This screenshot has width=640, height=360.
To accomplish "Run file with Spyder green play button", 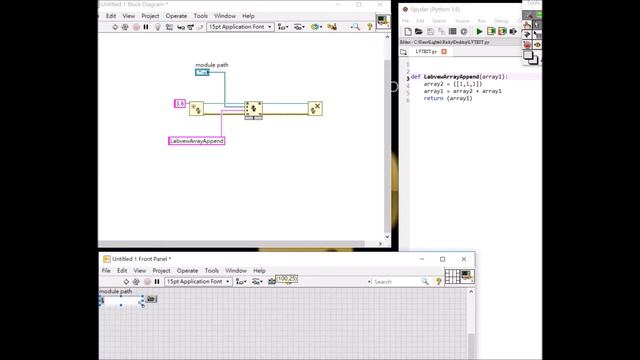I will click(480, 31).
